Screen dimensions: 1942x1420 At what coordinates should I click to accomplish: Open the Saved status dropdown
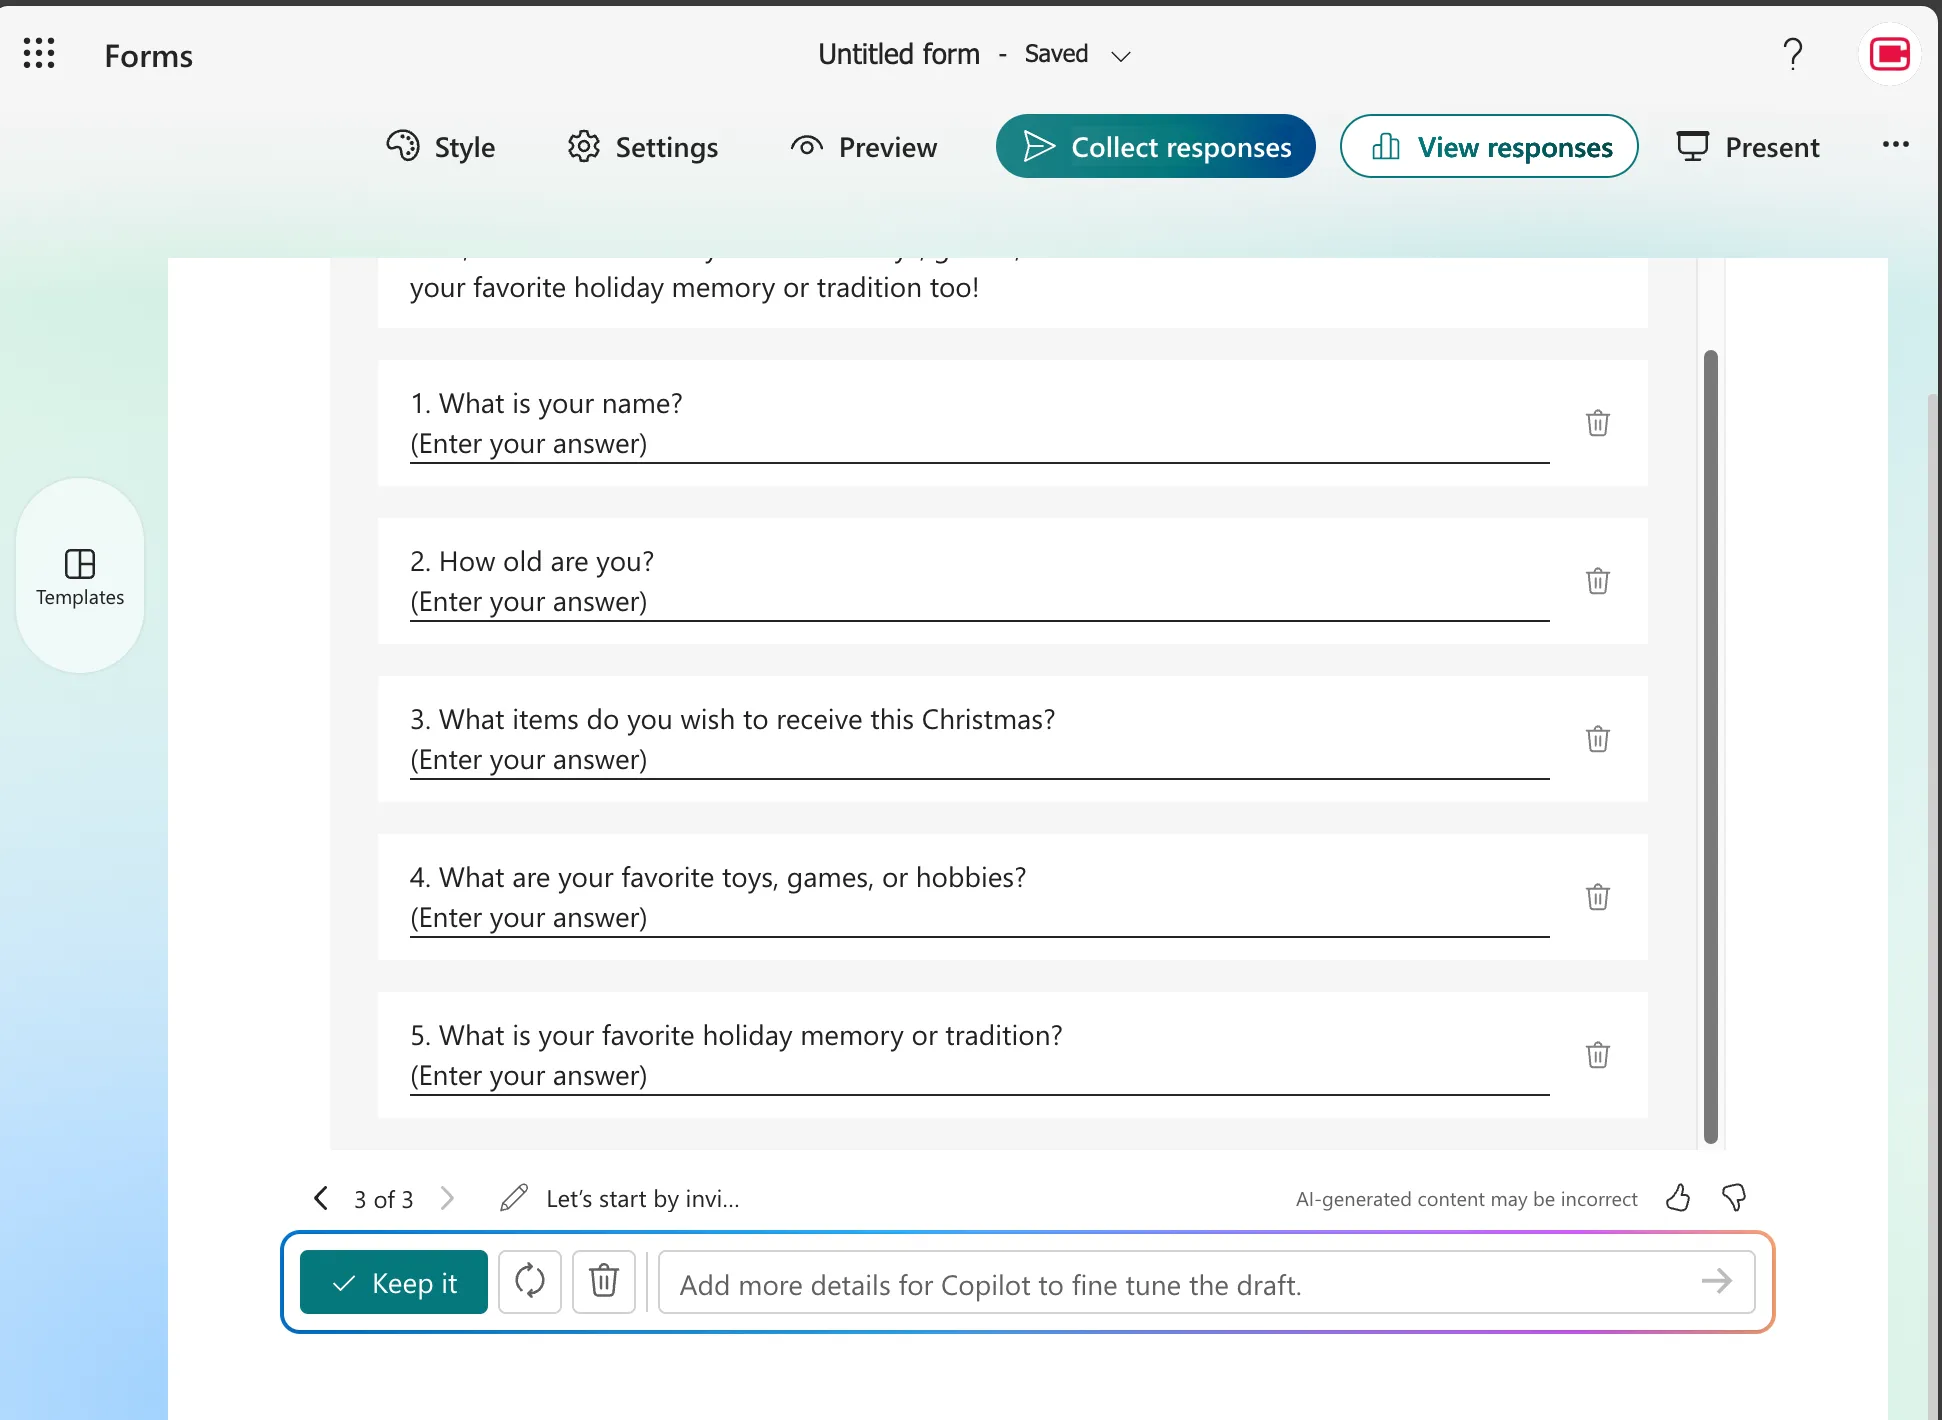[1120, 56]
